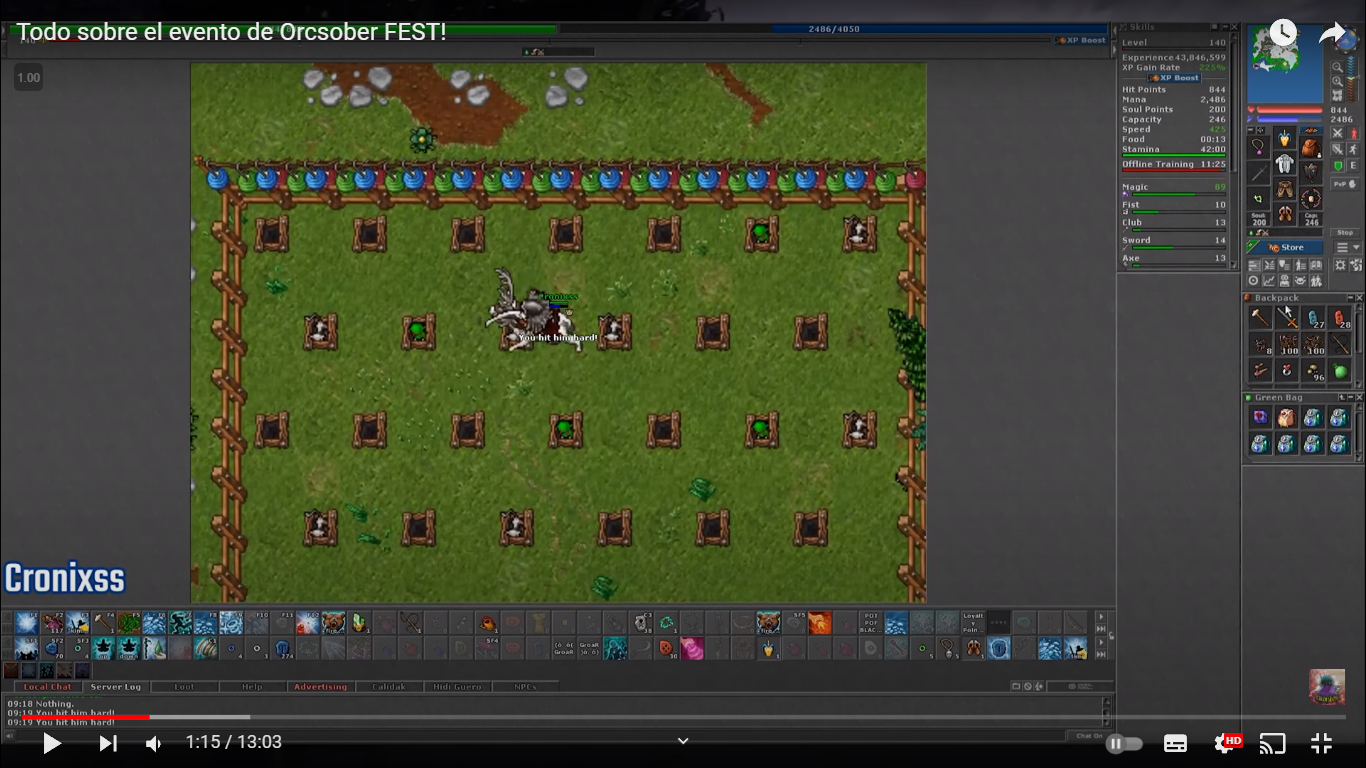This screenshot has height=768, width=1366.
Task: Exit full screen mode
Action: point(1321,743)
